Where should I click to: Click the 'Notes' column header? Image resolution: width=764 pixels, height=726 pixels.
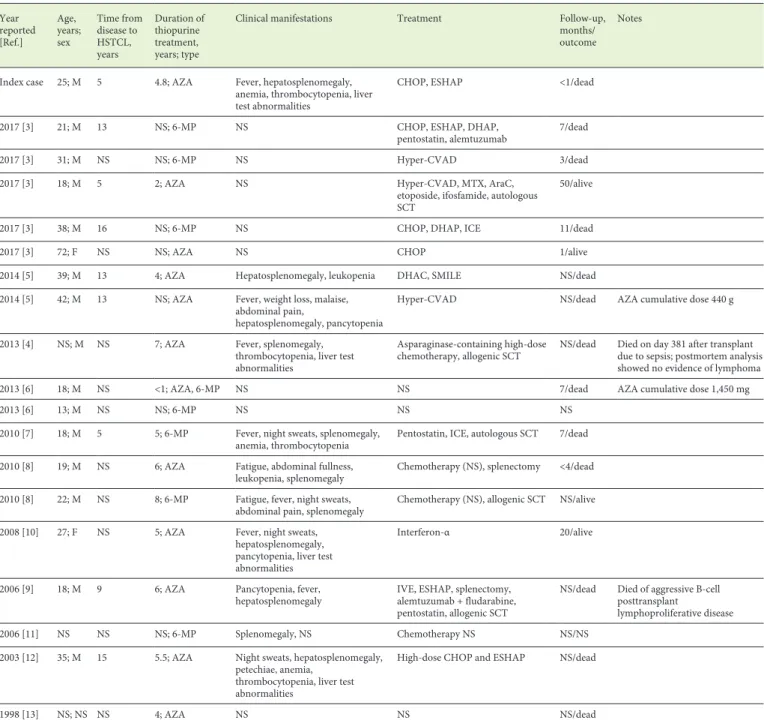click(630, 19)
